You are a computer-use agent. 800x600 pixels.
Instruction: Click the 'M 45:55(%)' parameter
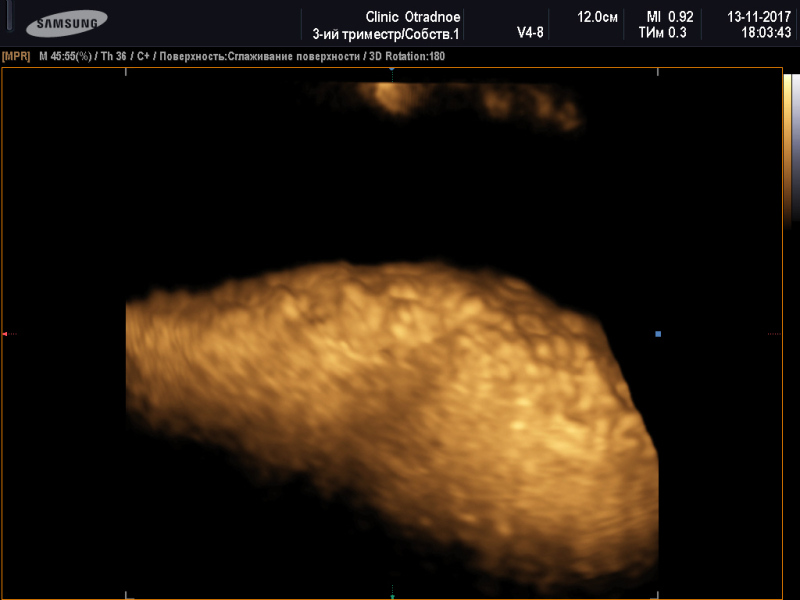(65, 57)
